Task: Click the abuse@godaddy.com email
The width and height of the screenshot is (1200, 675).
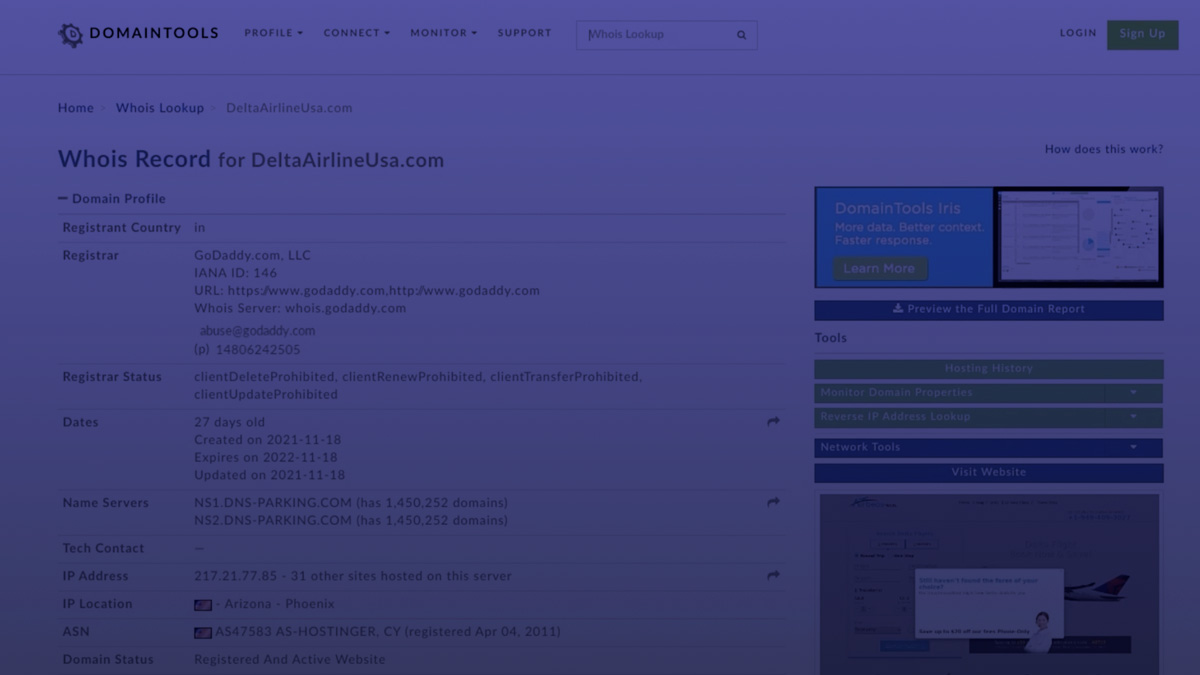Action: point(257,331)
